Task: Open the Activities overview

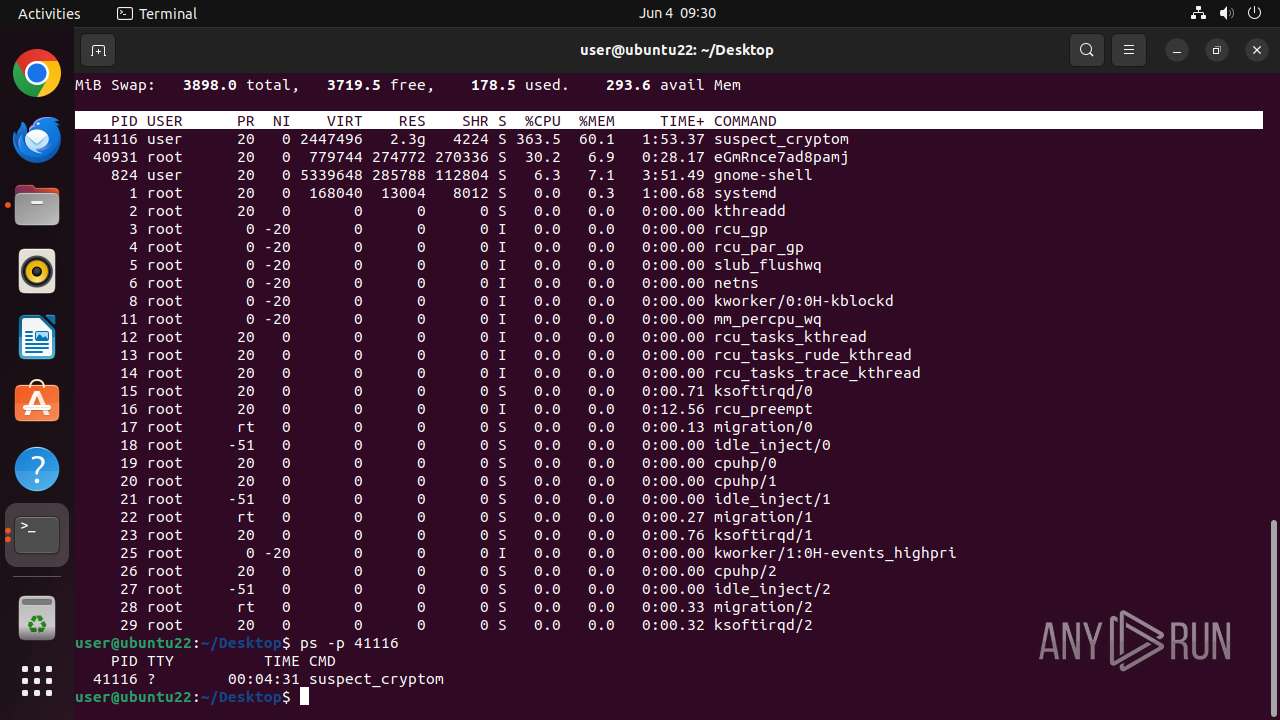Action: [x=49, y=14]
